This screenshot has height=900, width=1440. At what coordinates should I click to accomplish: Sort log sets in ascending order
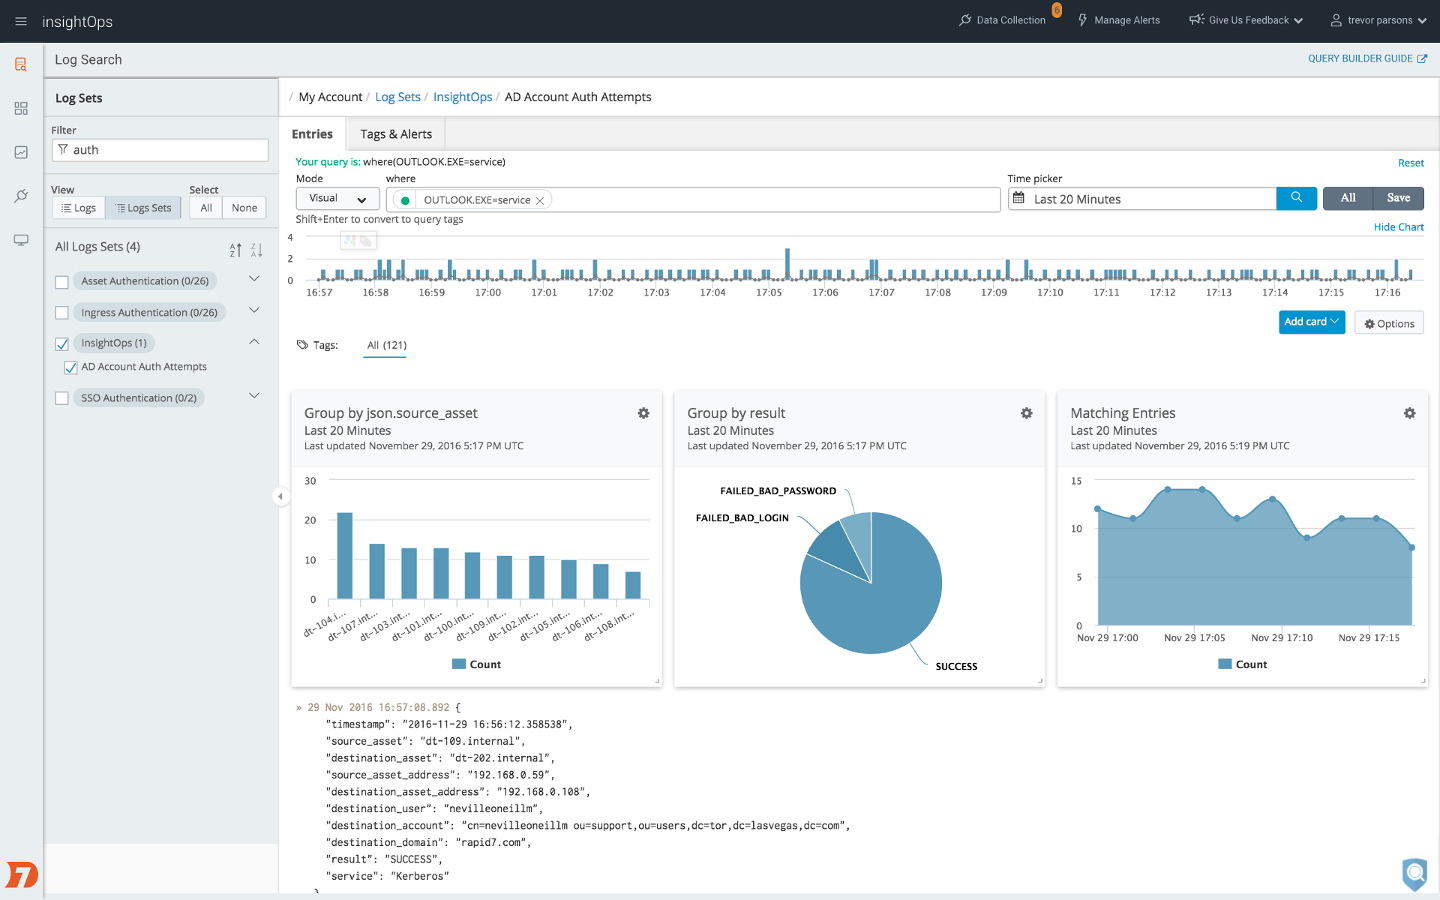coord(235,250)
